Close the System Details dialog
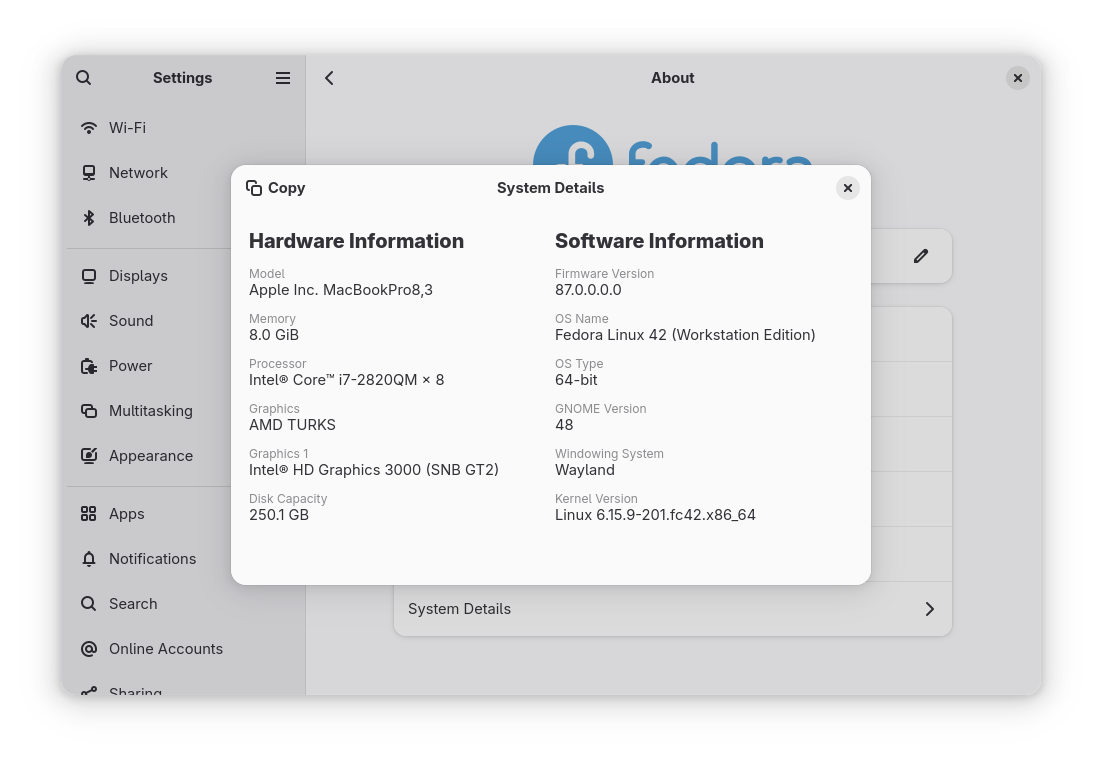This screenshot has height=762, width=1102. pyautogui.click(x=848, y=188)
